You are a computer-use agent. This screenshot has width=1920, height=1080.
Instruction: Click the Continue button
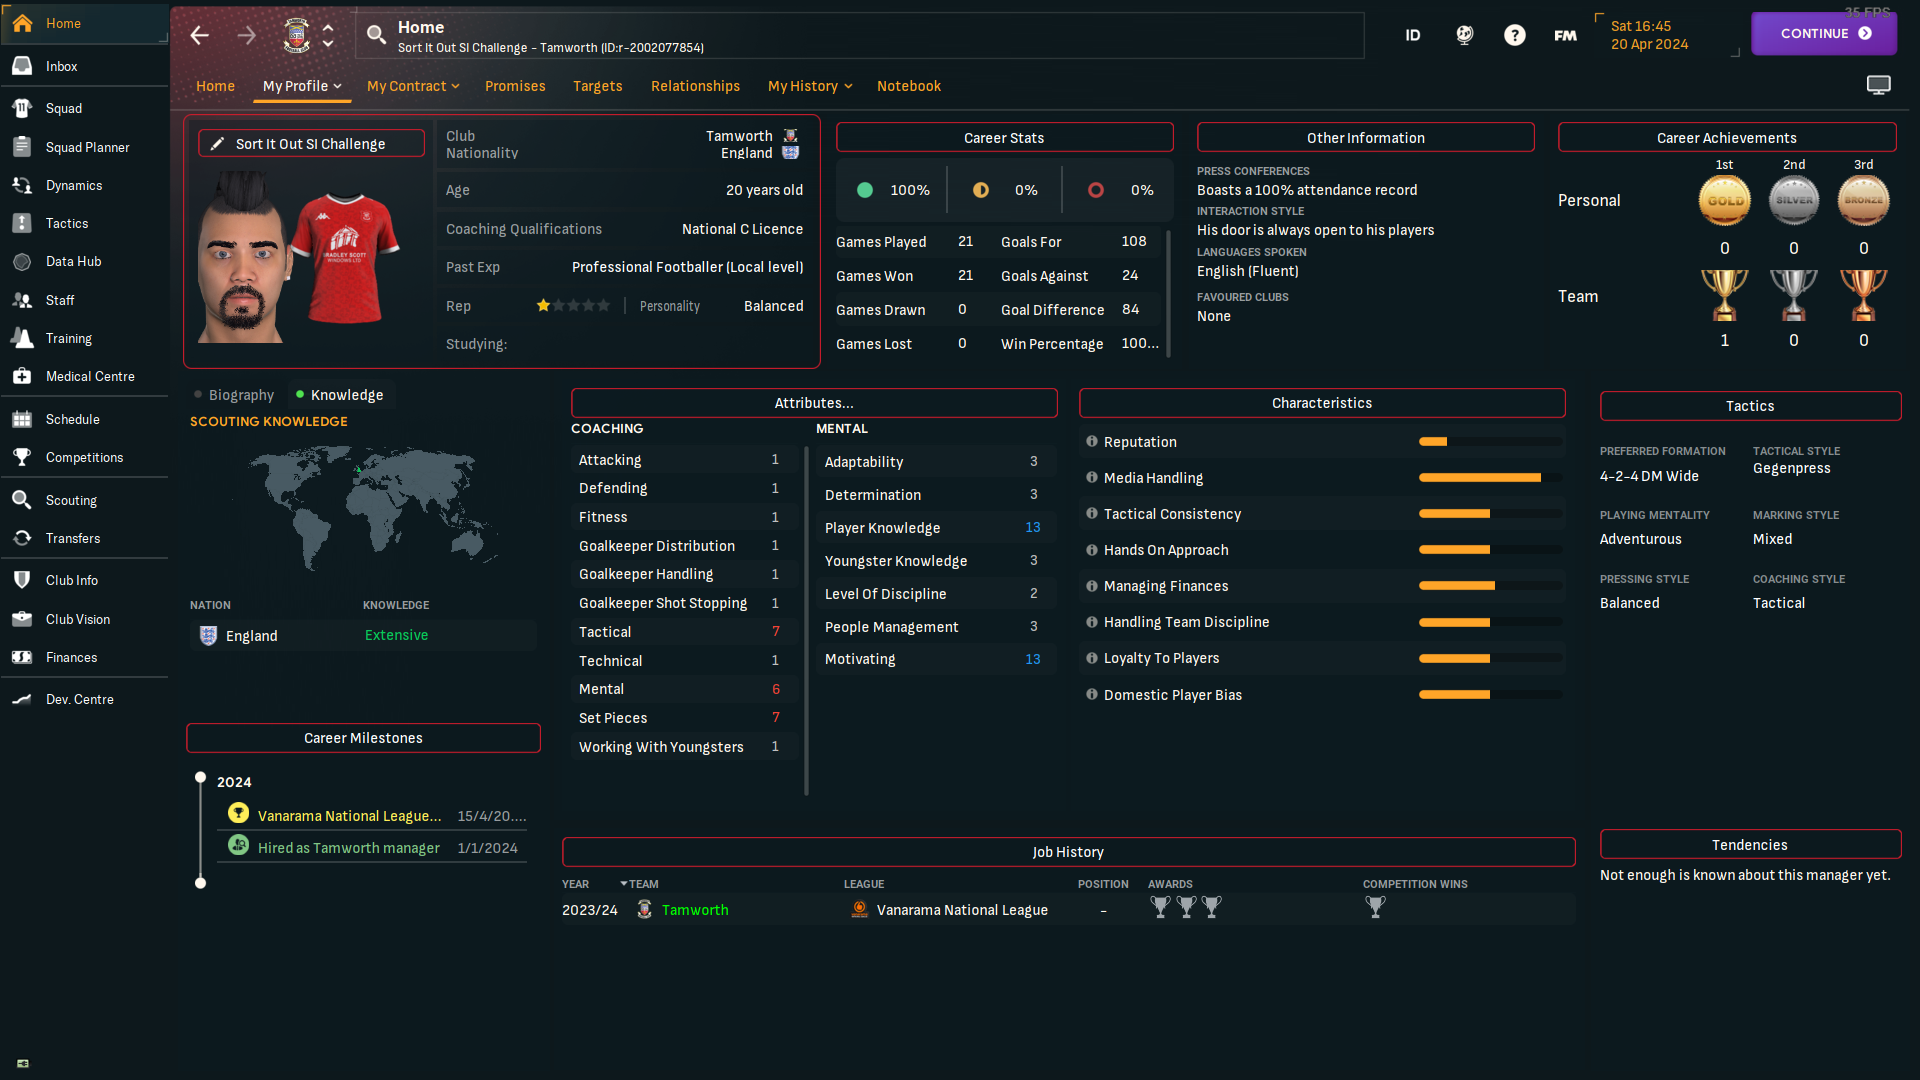[1824, 33]
